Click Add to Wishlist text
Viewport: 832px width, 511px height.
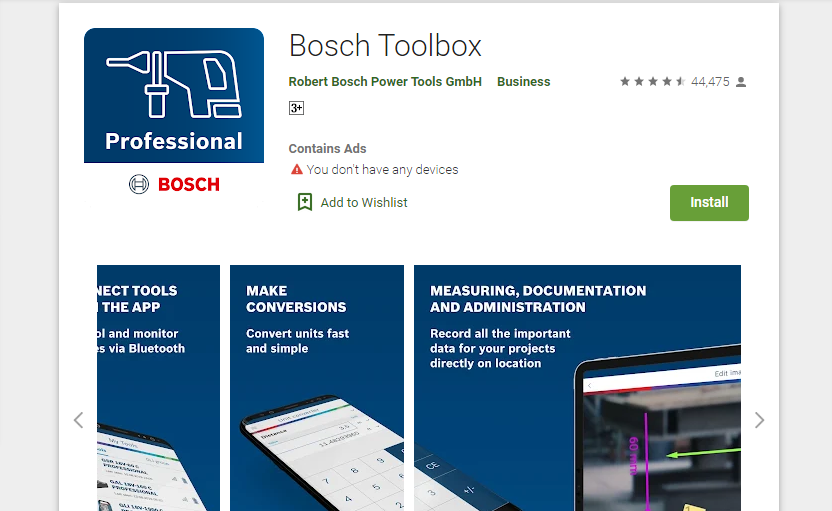(x=364, y=203)
